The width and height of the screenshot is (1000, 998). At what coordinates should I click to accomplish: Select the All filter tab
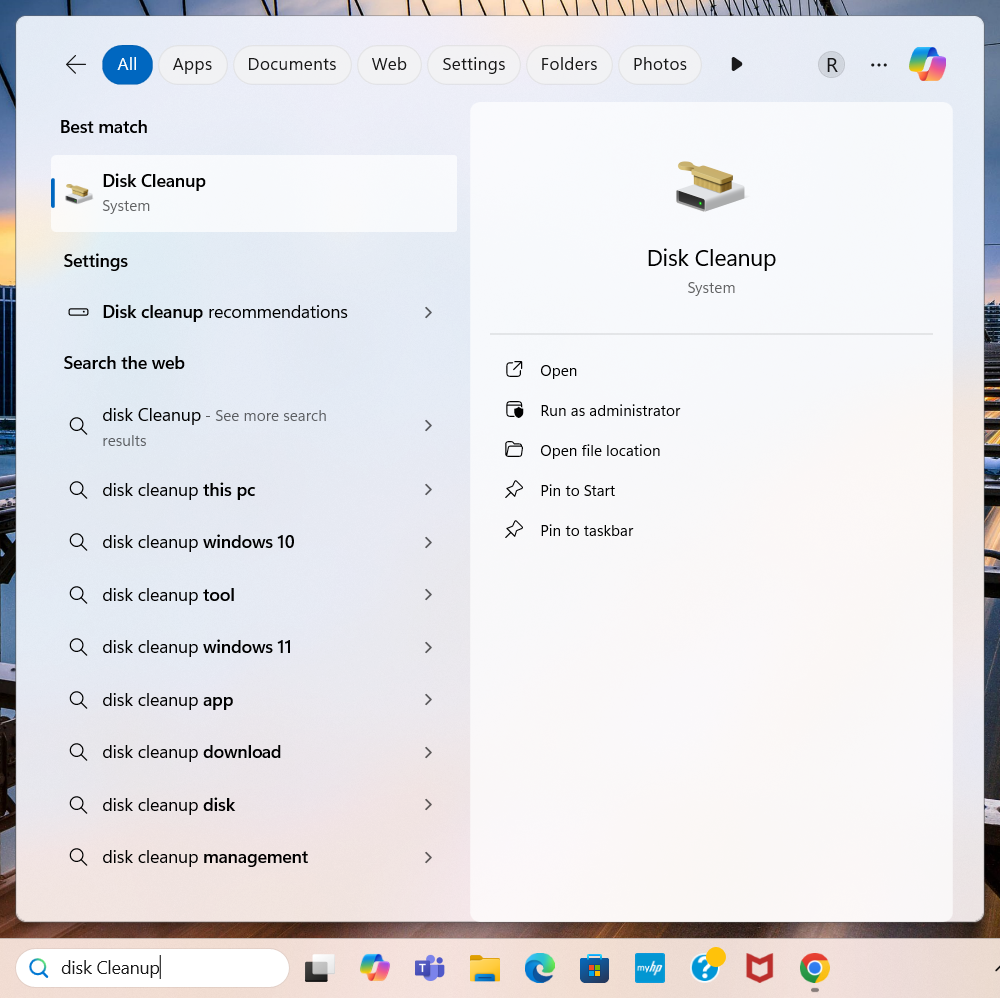click(x=127, y=64)
